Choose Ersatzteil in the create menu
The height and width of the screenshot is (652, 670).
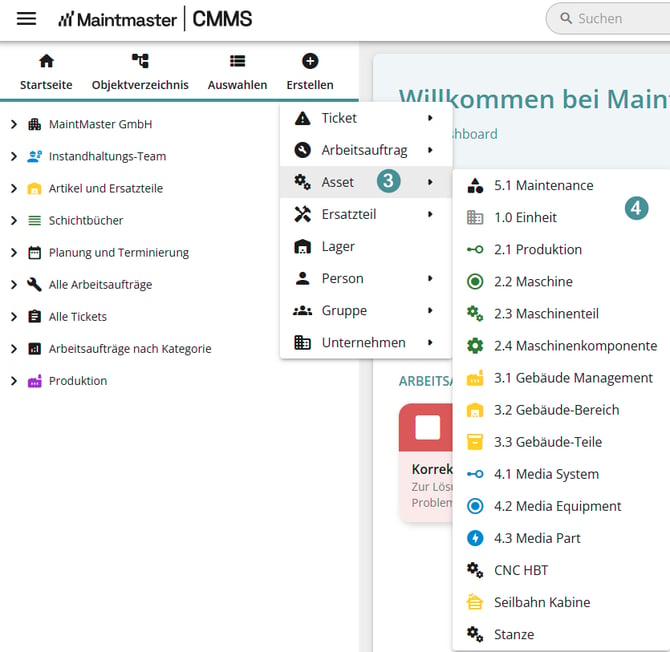coord(366,214)
